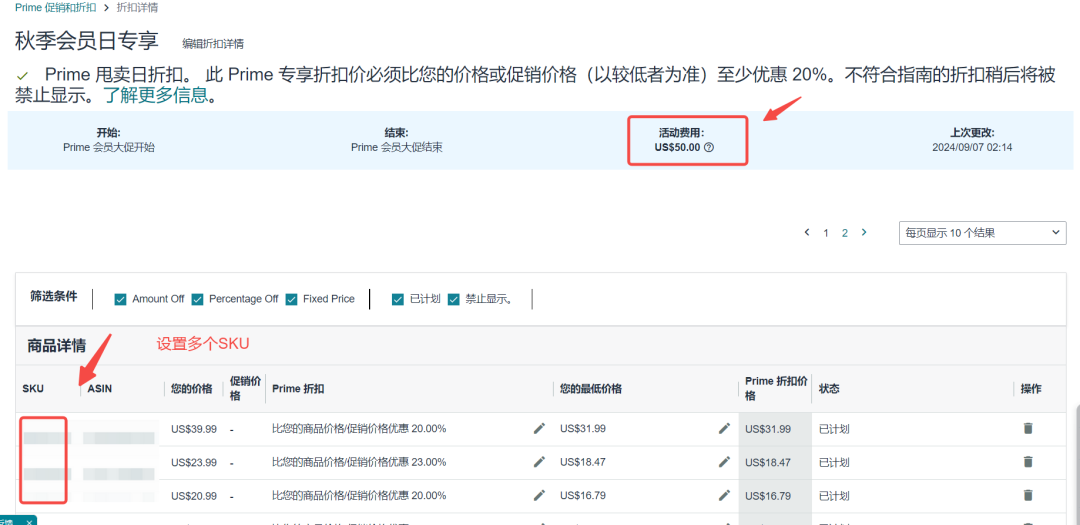
Task: Select the US$23.99 price cell
Action: [194, 462]
